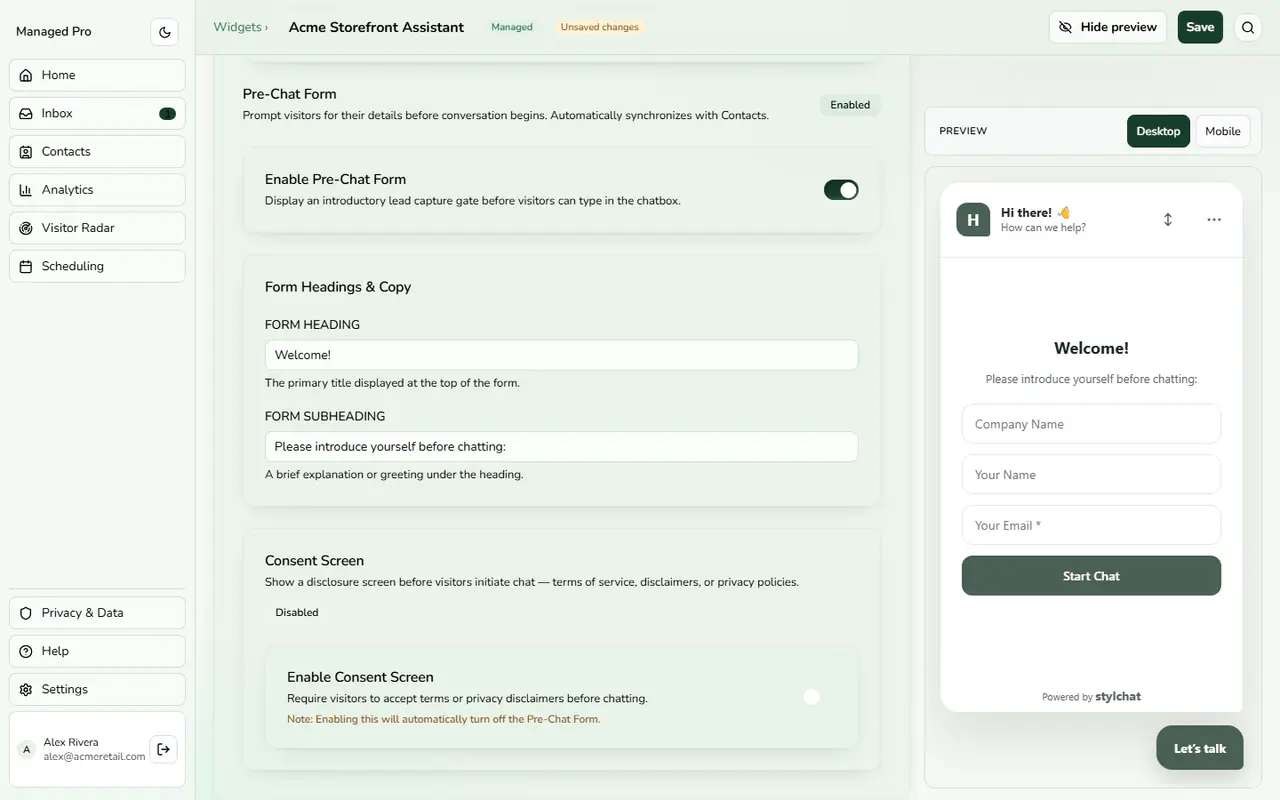Click the Your Email preview field
Image resolution: width=1280 pixels, height=800 pixels.
coord(1091,525)
